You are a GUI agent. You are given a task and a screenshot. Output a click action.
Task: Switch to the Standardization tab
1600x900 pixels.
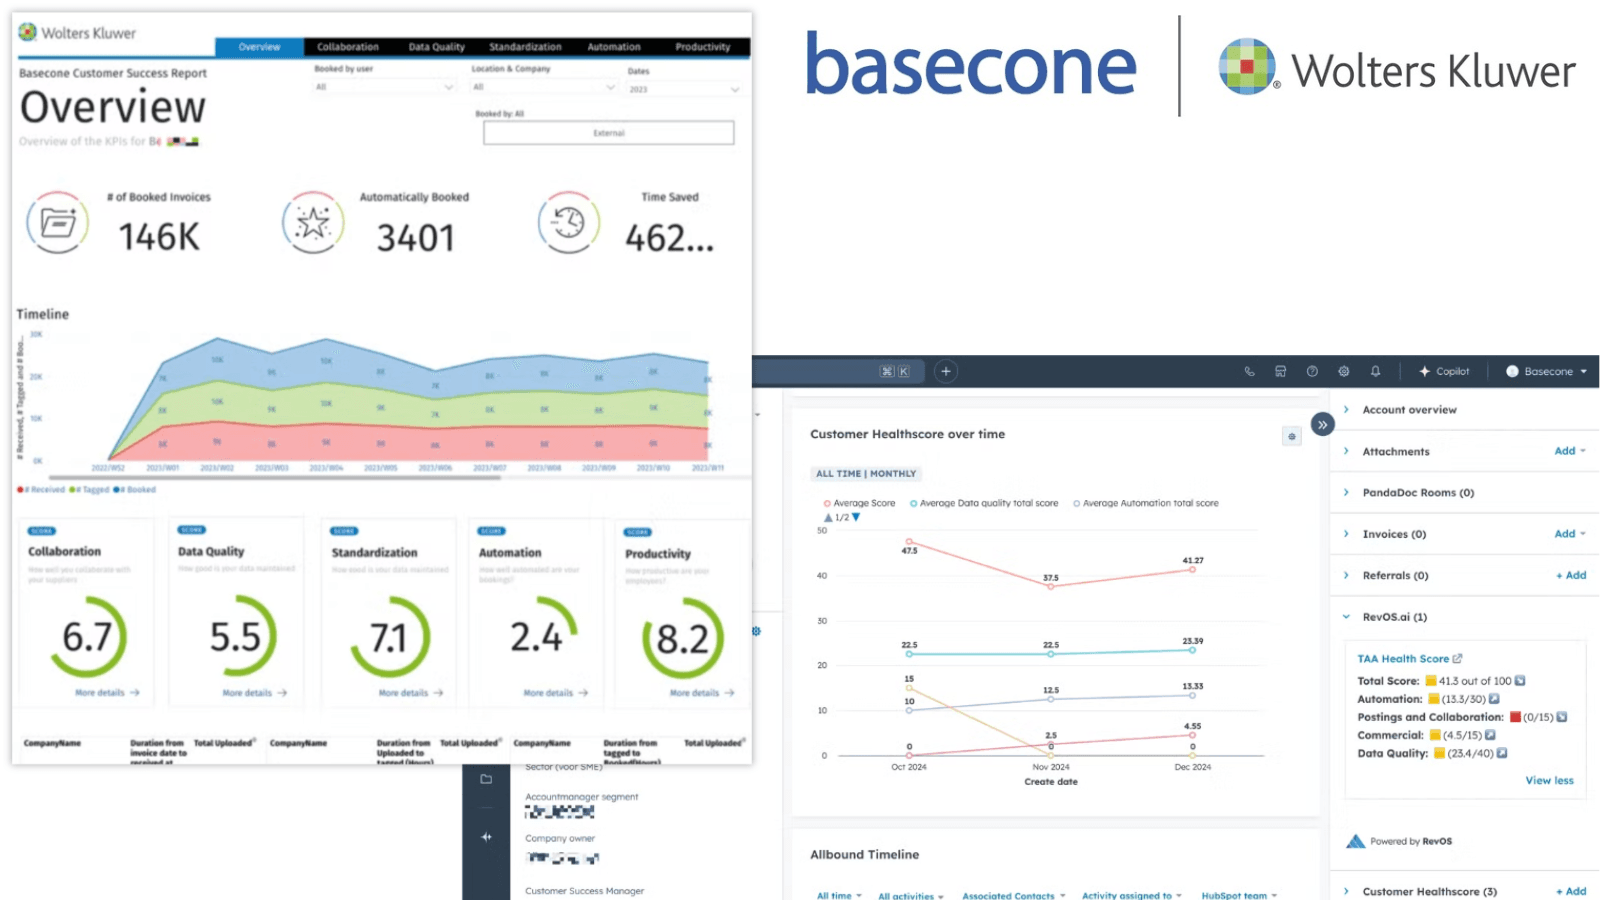click(x=525, y=47)
